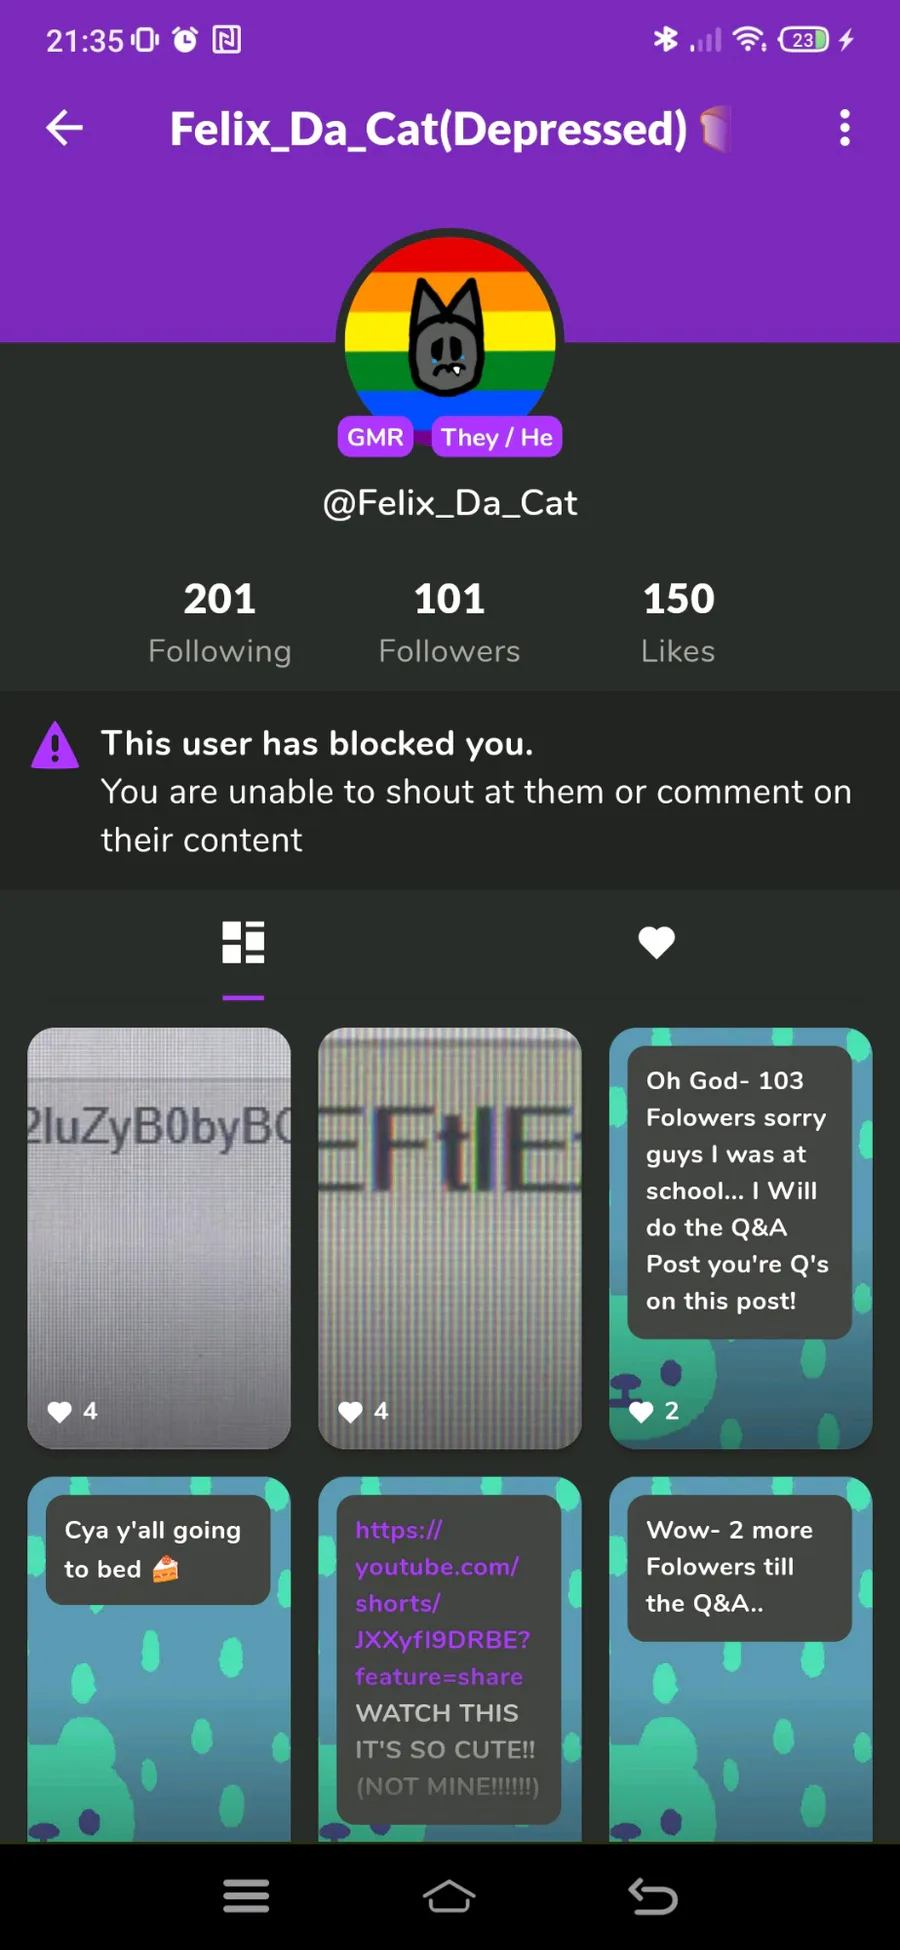Like the EFtlE post heart icon
Screen dimensions: 900x1950
click(351, 1411)
